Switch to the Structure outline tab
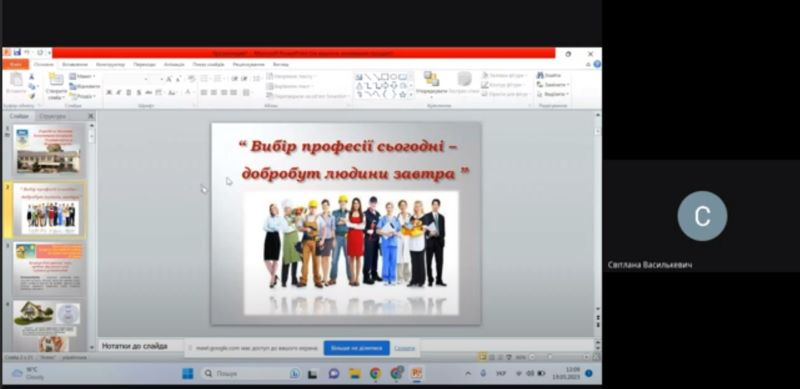 (53, 116)
